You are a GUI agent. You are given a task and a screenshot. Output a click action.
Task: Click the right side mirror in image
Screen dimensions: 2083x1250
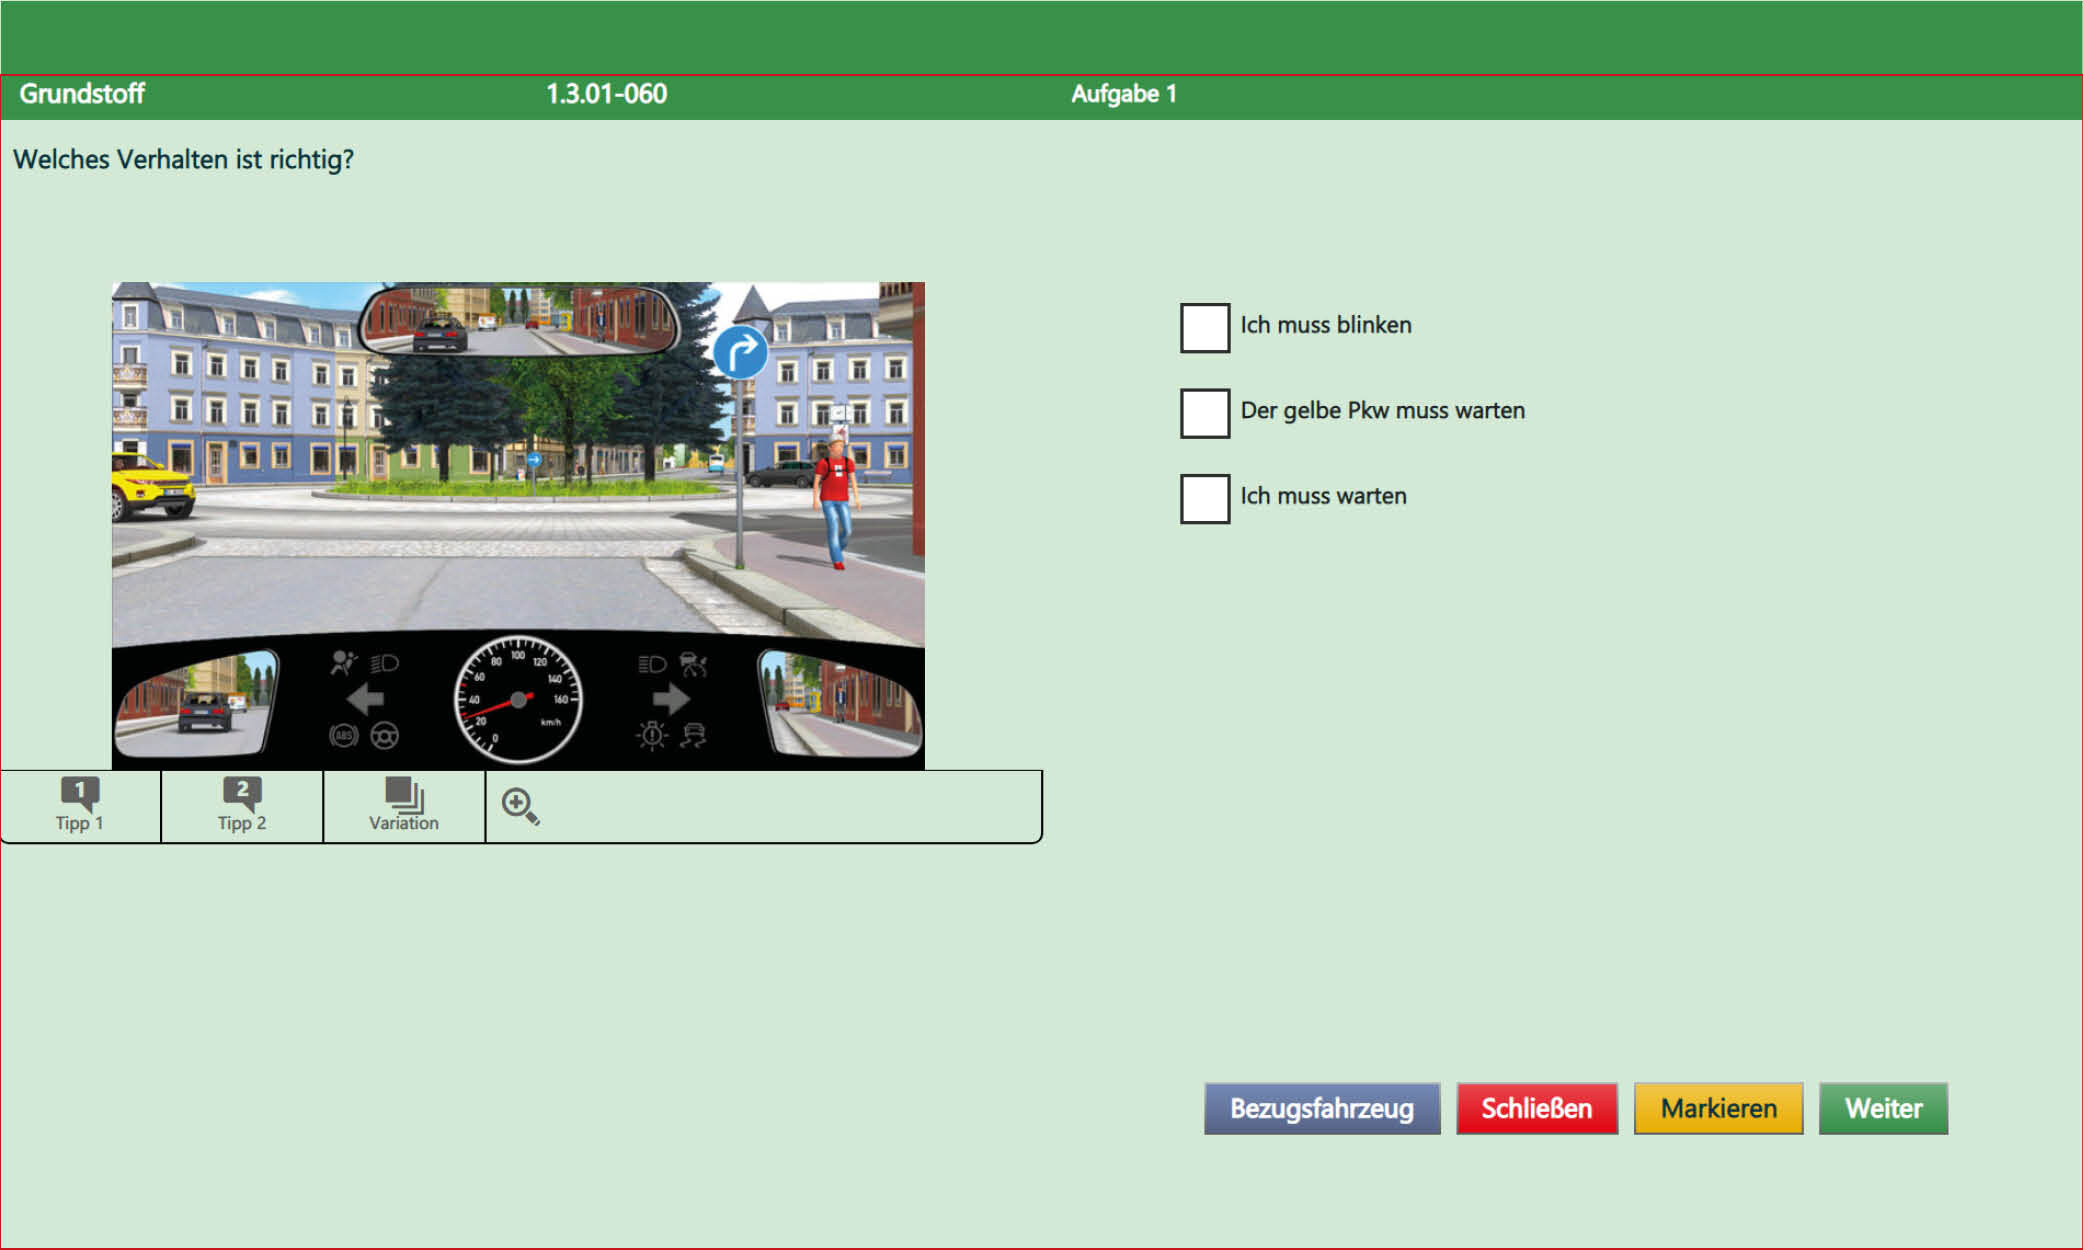838,702
